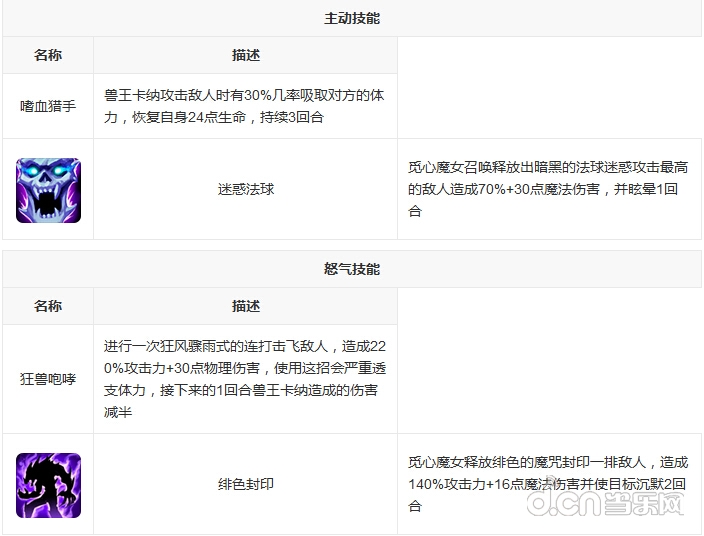Click 描述 column header under 怒气技能

point(246,306)
